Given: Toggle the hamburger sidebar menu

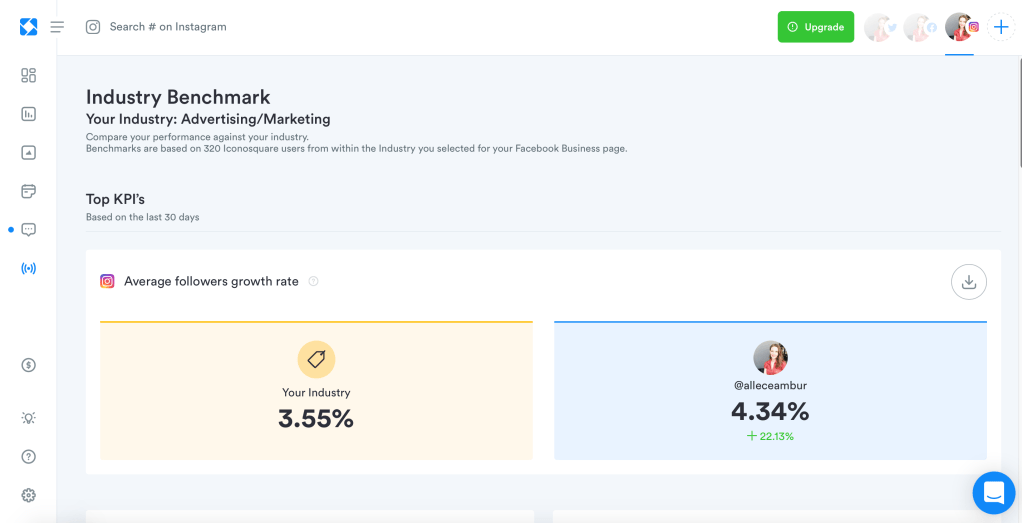Looking at the screenshot, I should [x=57, y=27].
